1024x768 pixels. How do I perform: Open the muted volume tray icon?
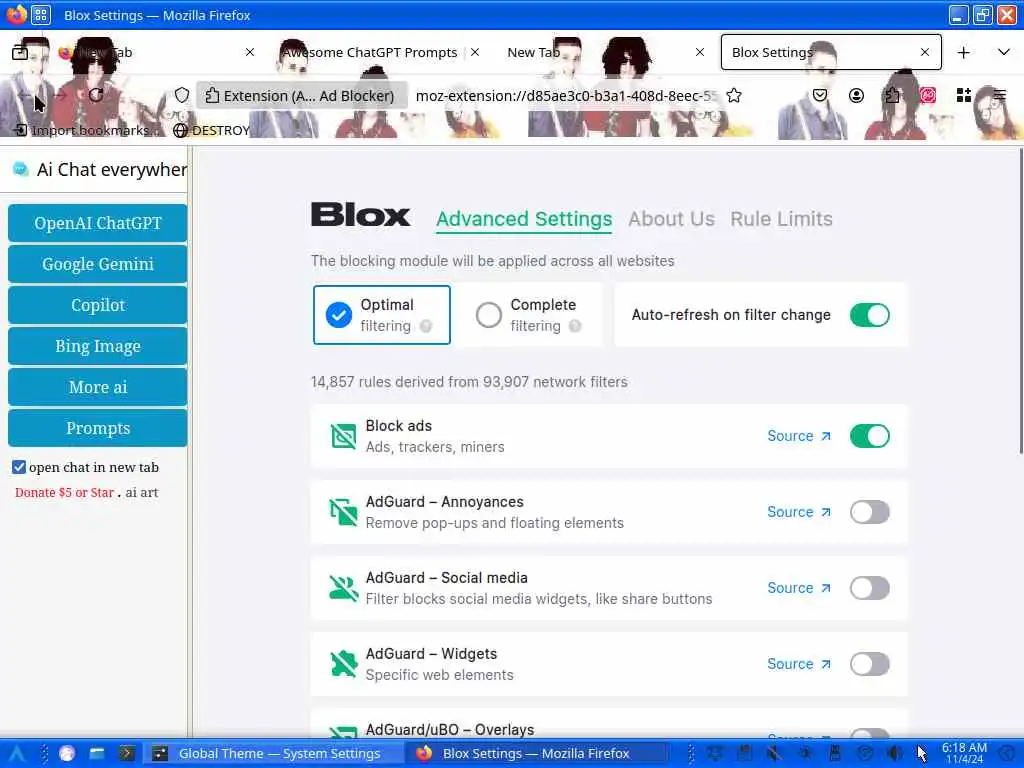pos(775,754)
